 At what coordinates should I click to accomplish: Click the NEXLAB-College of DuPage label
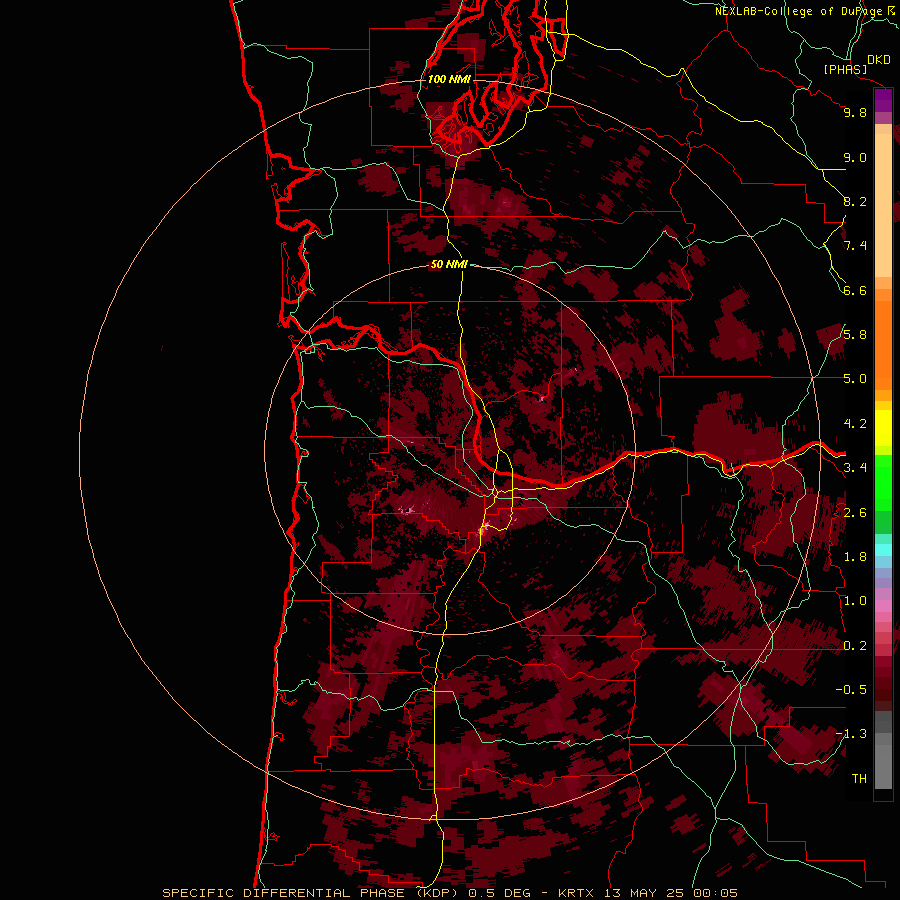pyautogui.click(x=800, y=11)
